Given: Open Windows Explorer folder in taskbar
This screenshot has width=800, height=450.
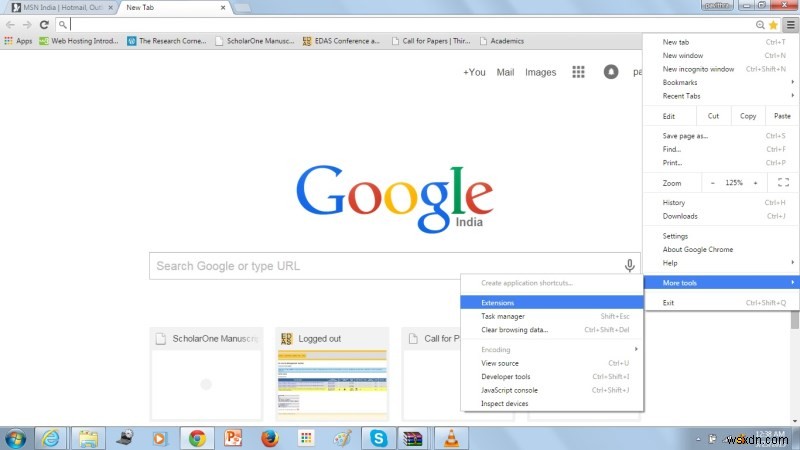Looking at the screenshot, I should tap(88, 439).
